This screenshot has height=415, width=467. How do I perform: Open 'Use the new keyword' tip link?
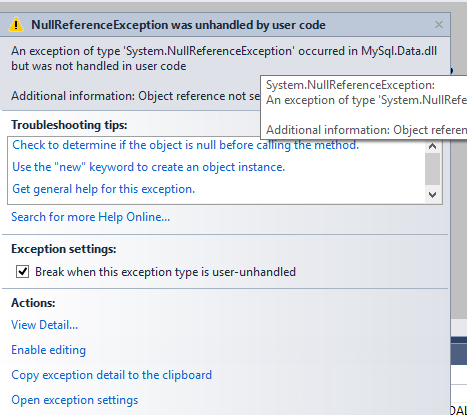pyautogui.click(x=149, y=167)
